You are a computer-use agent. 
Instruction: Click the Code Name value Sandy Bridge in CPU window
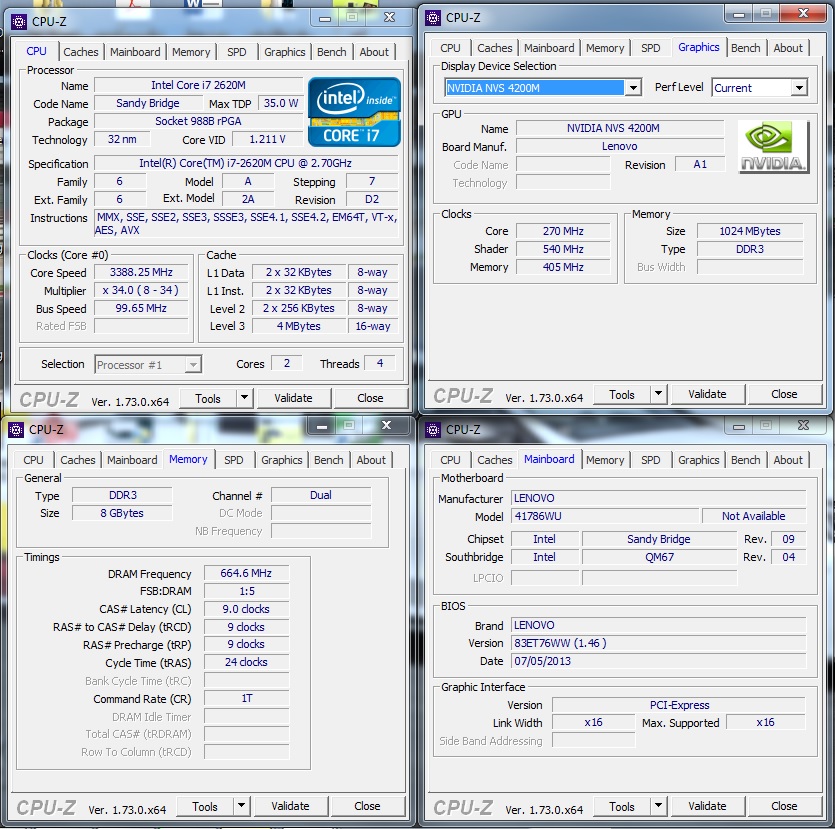click(x=148, y=103)
